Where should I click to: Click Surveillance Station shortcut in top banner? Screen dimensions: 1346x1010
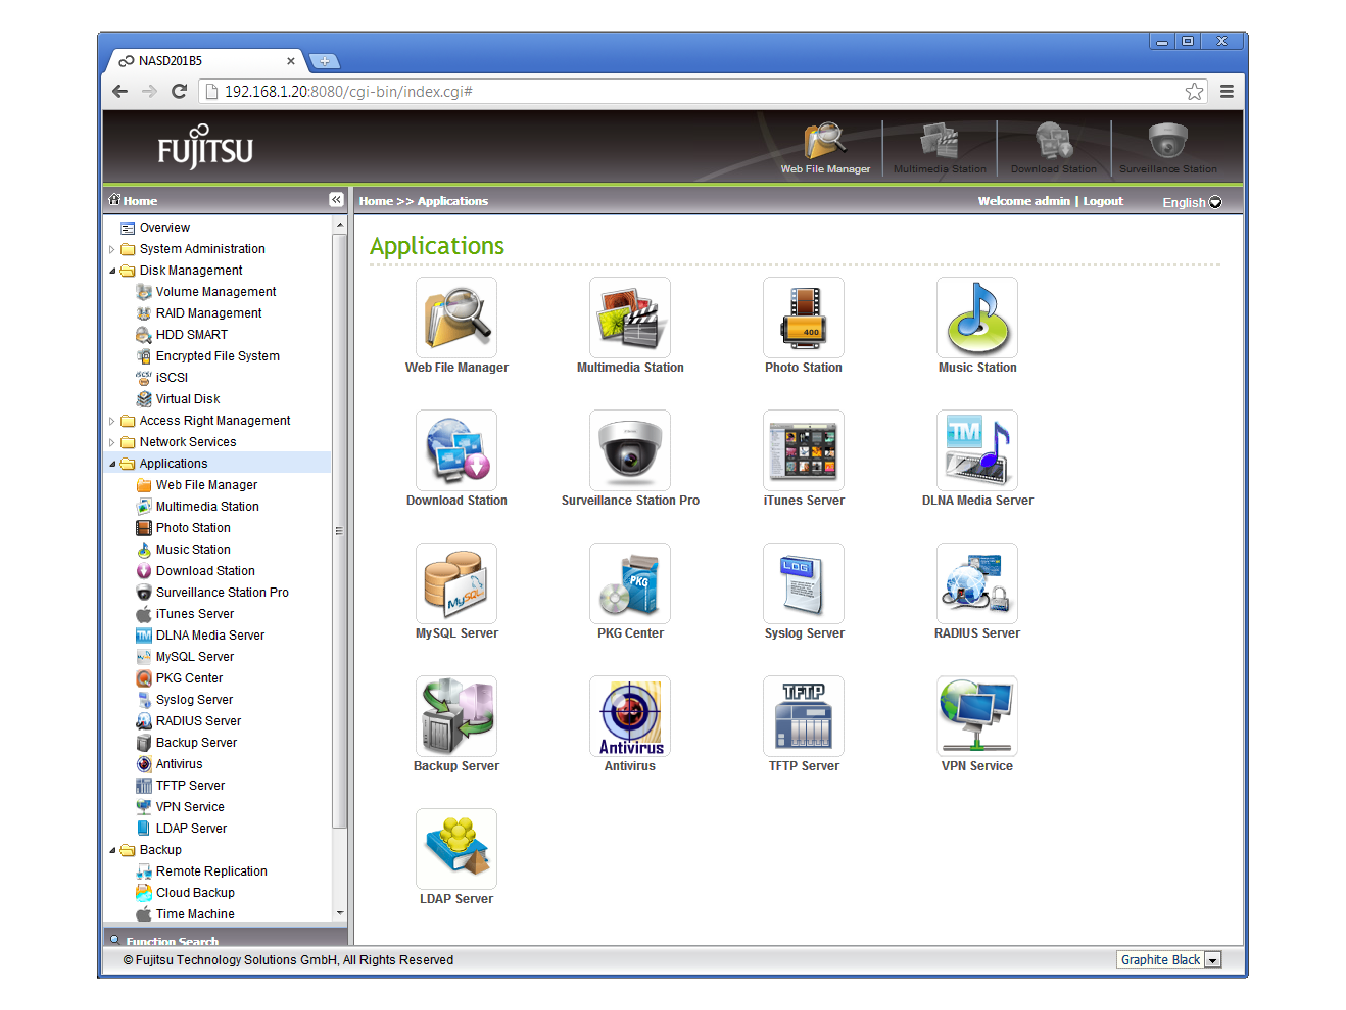pyautogui.click(x=1168, y=148)
